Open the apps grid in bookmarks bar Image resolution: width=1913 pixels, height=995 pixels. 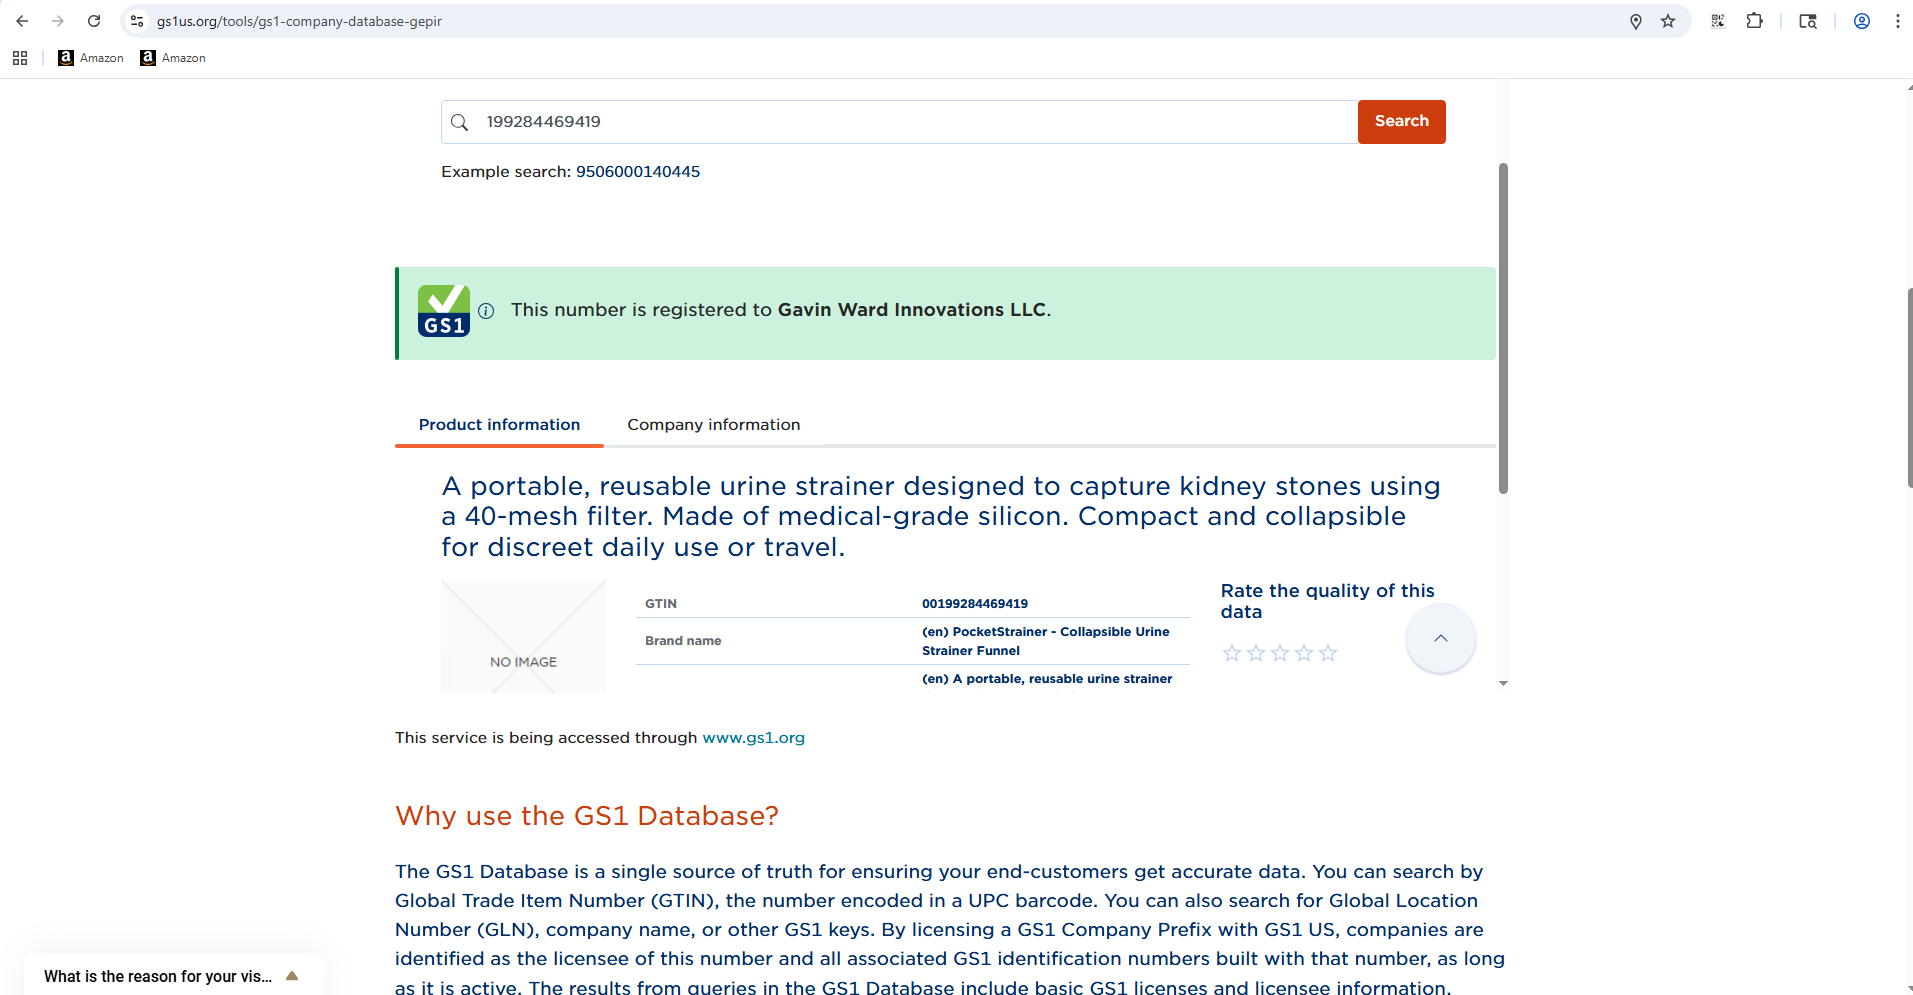click(20, 58)
